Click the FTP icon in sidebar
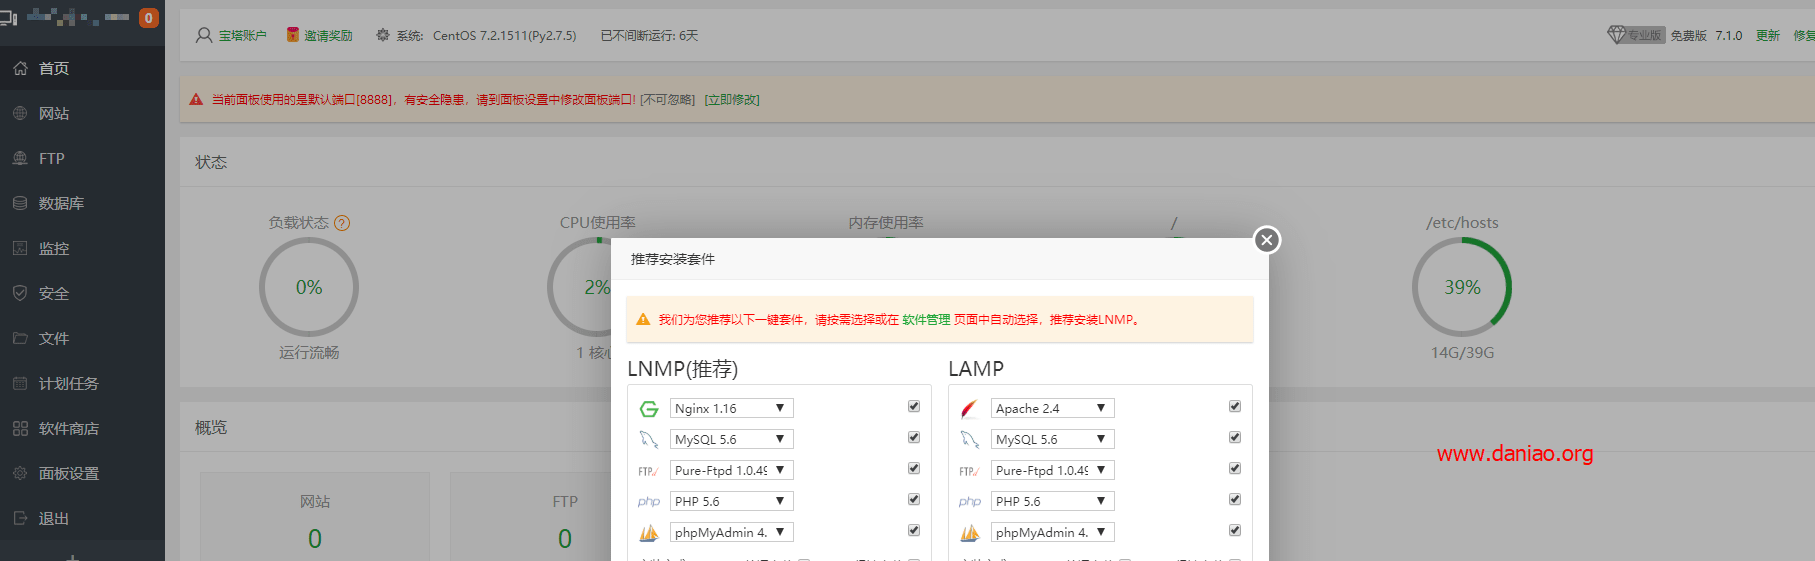 coord(20,158)
